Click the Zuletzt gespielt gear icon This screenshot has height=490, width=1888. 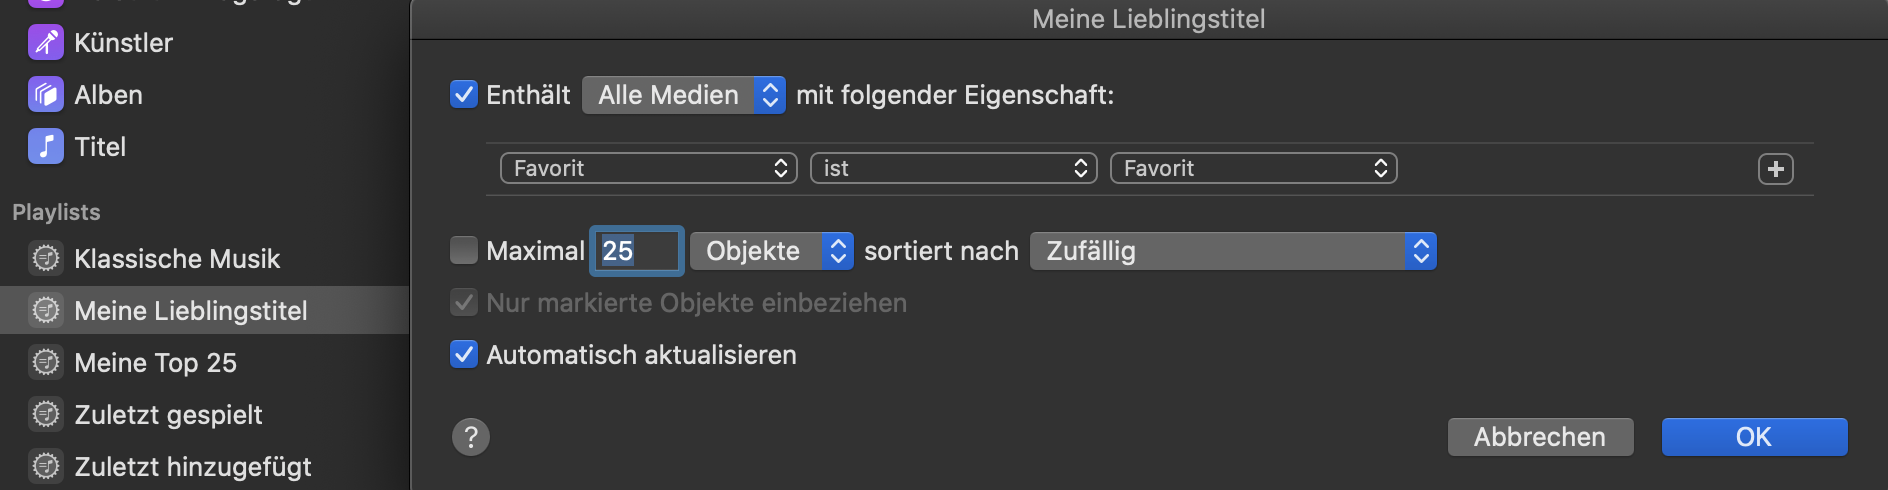[46, 414]
